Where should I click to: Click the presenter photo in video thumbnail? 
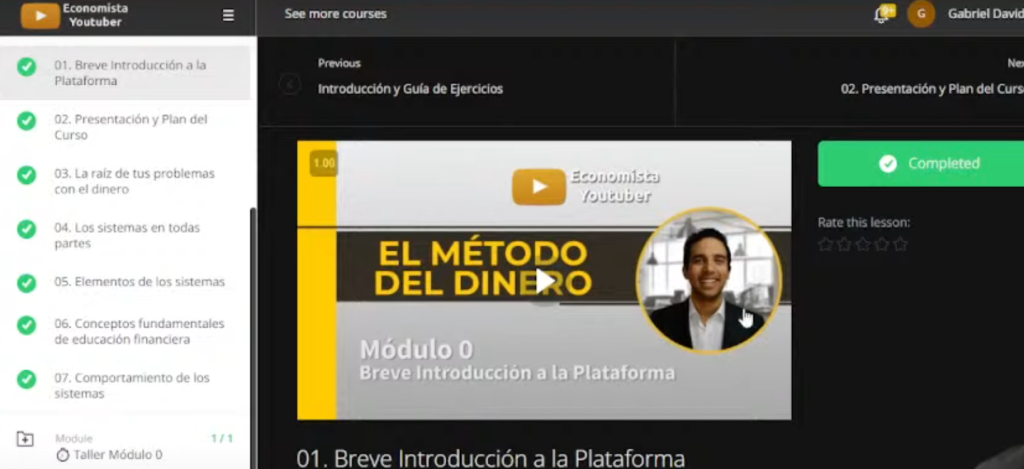(x=709, y=281)
